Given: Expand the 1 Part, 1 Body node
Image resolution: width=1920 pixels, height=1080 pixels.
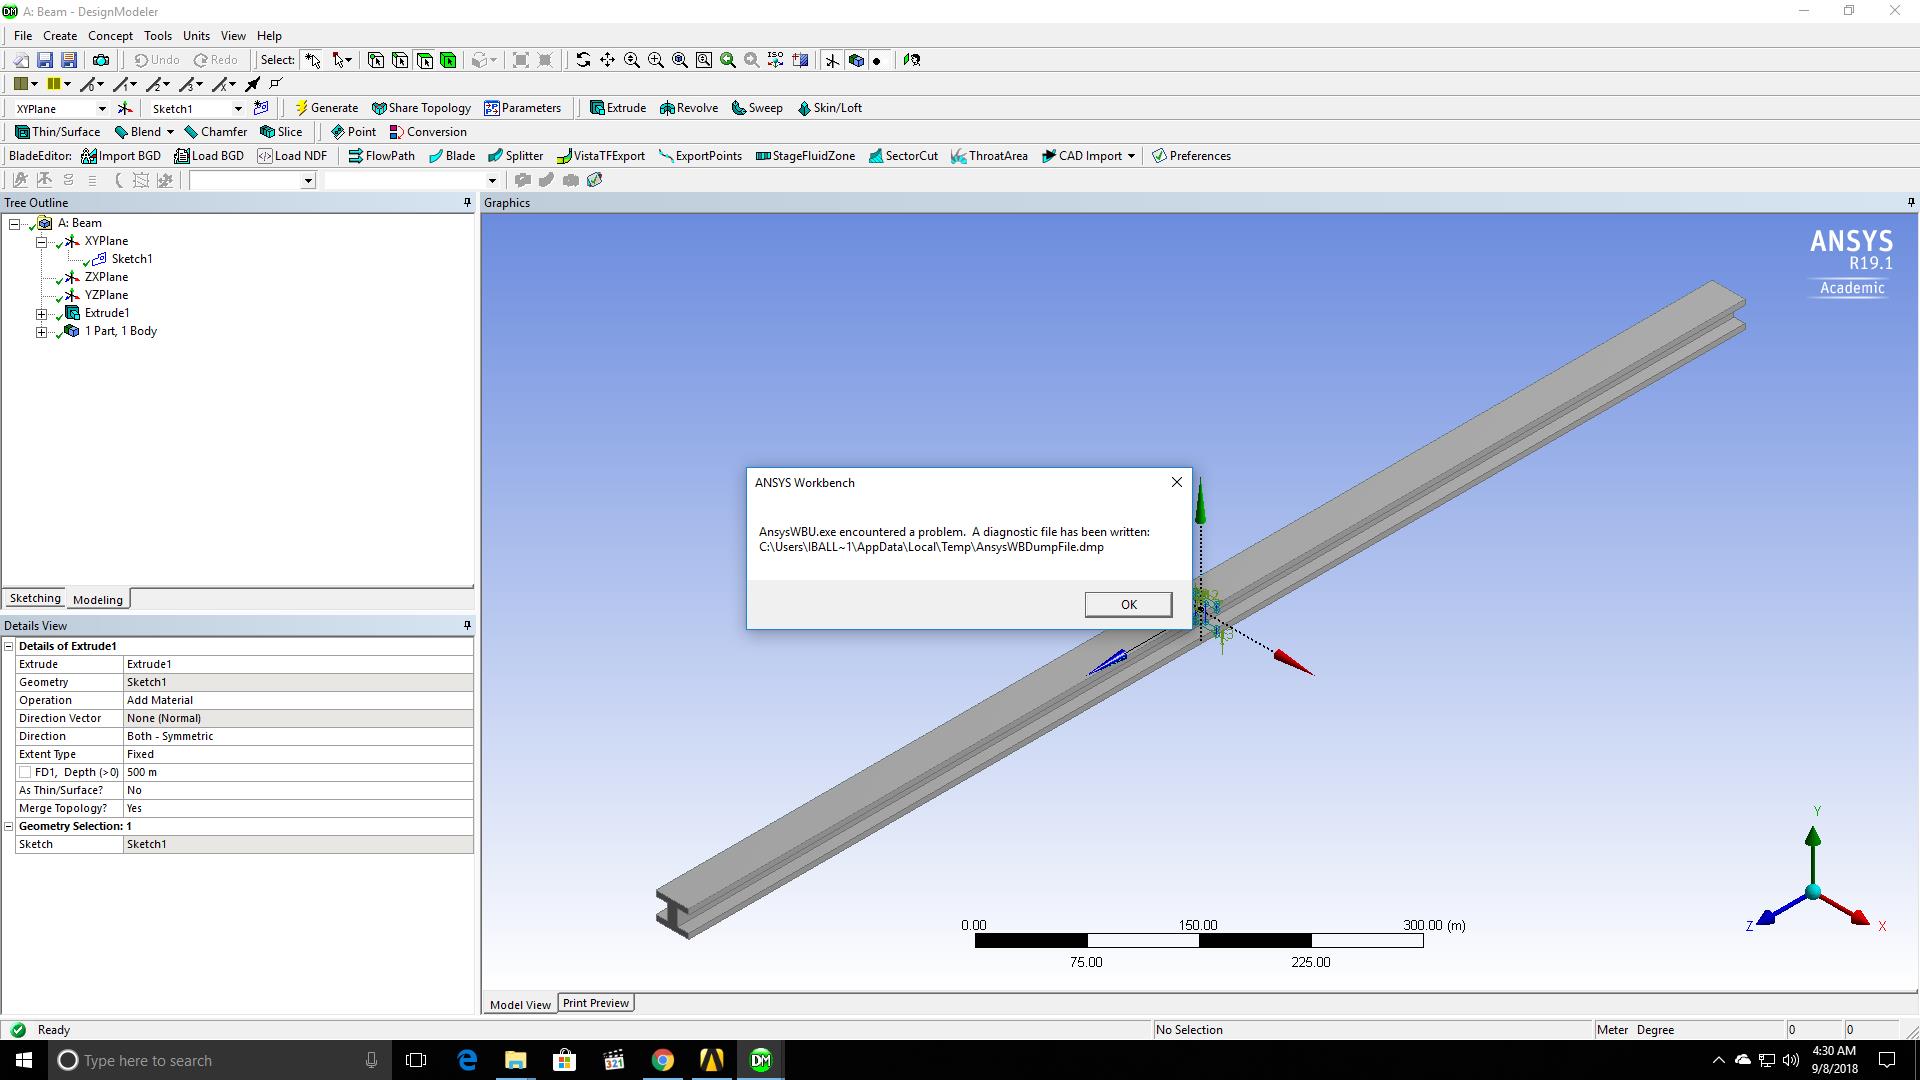Looking at the screenshot, I should (x=42, y=331).
